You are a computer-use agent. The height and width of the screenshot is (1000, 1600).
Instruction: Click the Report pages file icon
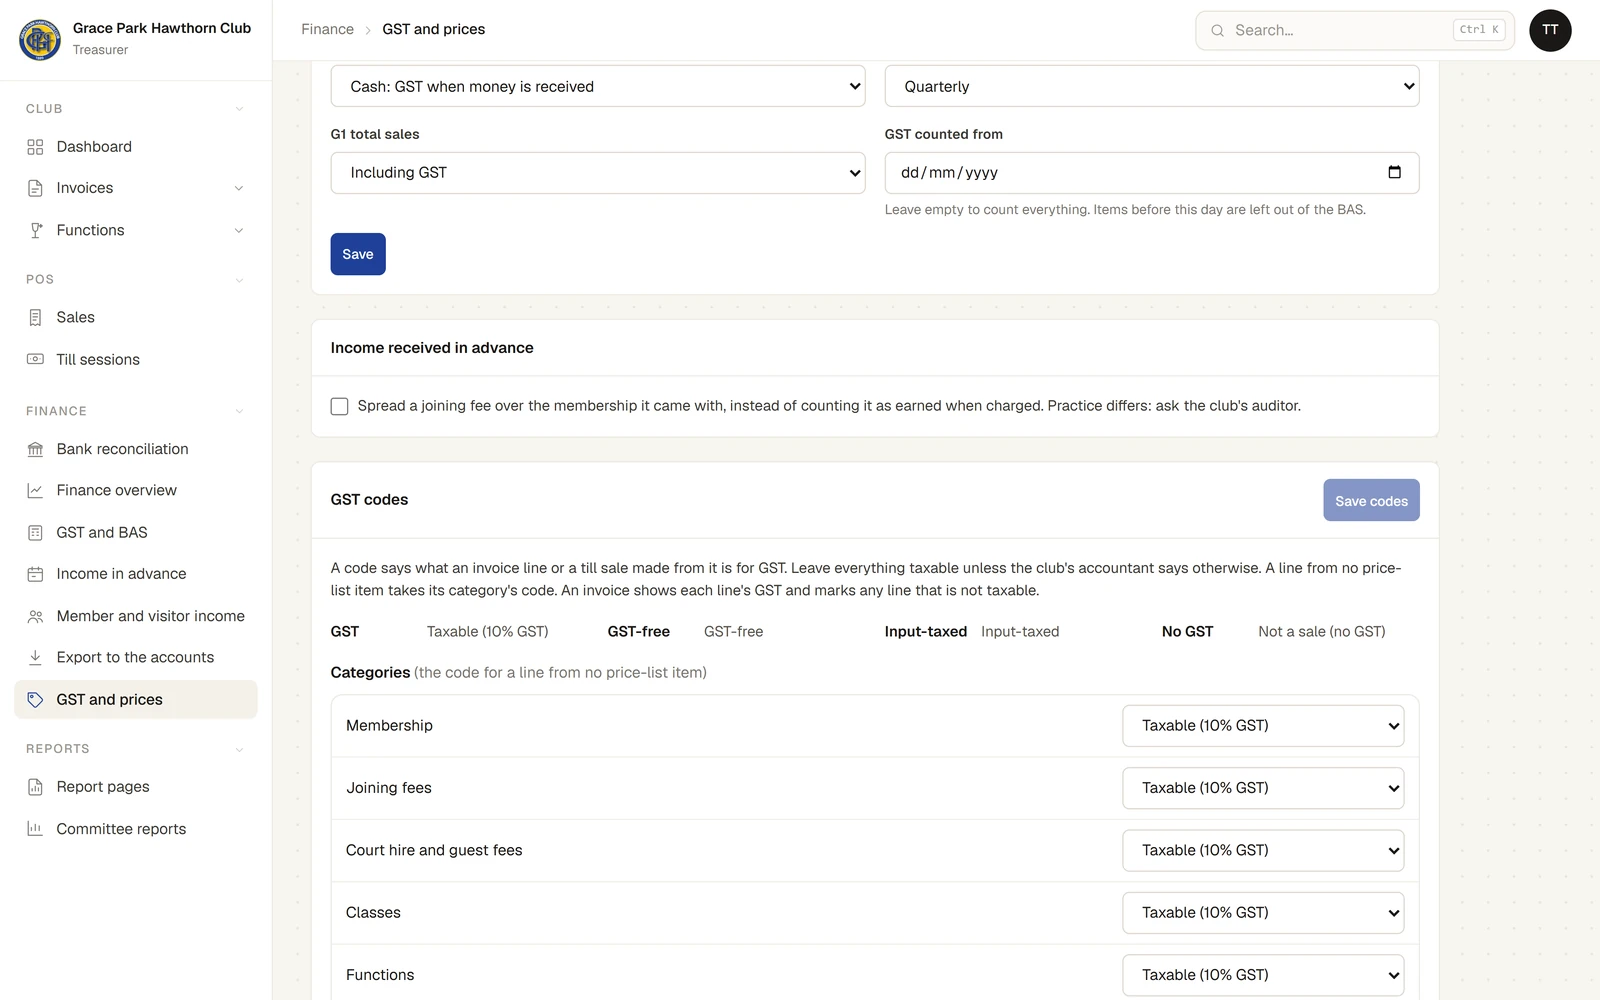[x=35, y=787]
